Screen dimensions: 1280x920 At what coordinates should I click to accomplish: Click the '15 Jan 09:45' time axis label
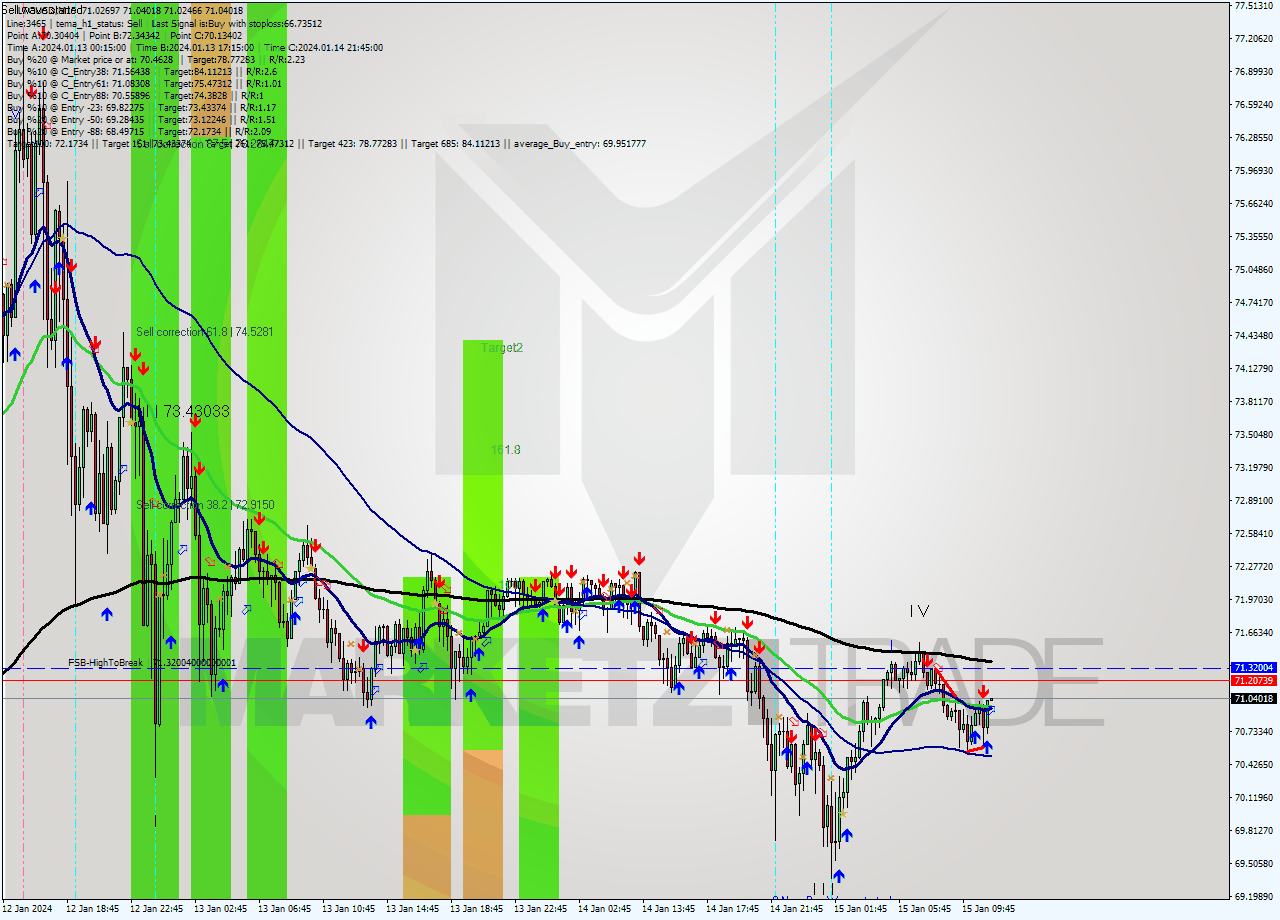[x=989, y=909]
